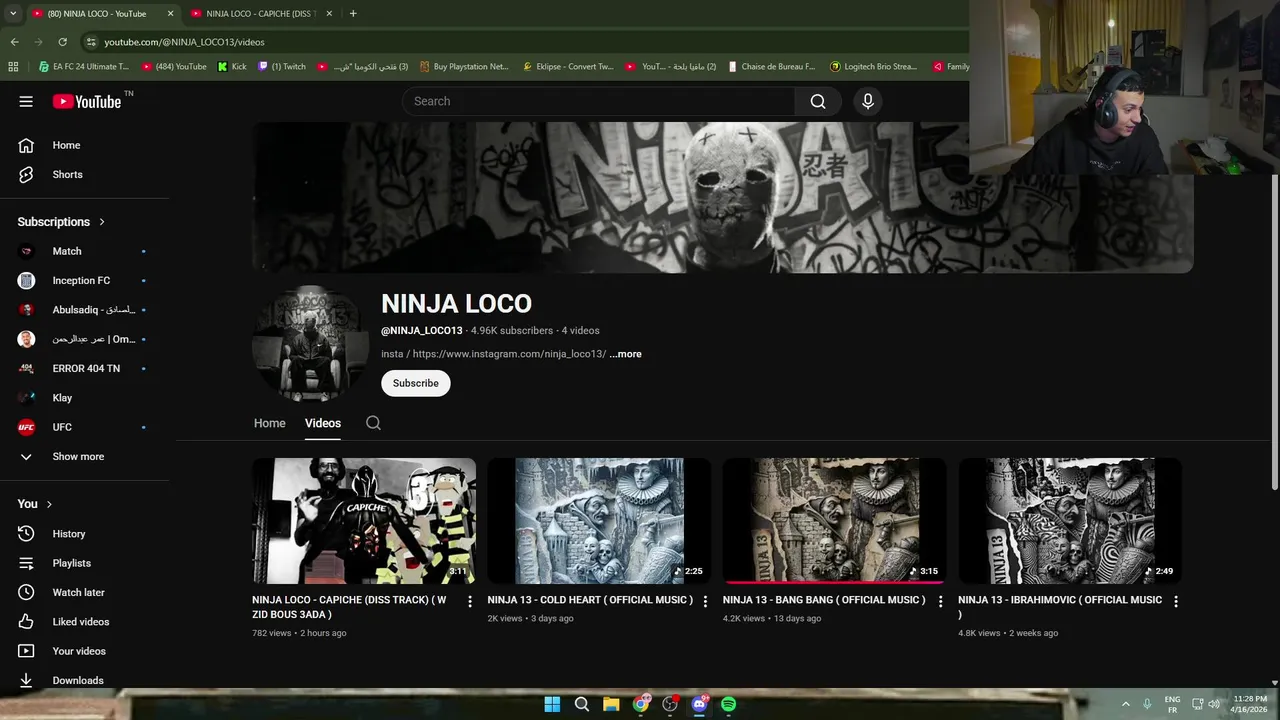
Task: Open the browser tab search dropdown
Action: [x=12, y=13]
